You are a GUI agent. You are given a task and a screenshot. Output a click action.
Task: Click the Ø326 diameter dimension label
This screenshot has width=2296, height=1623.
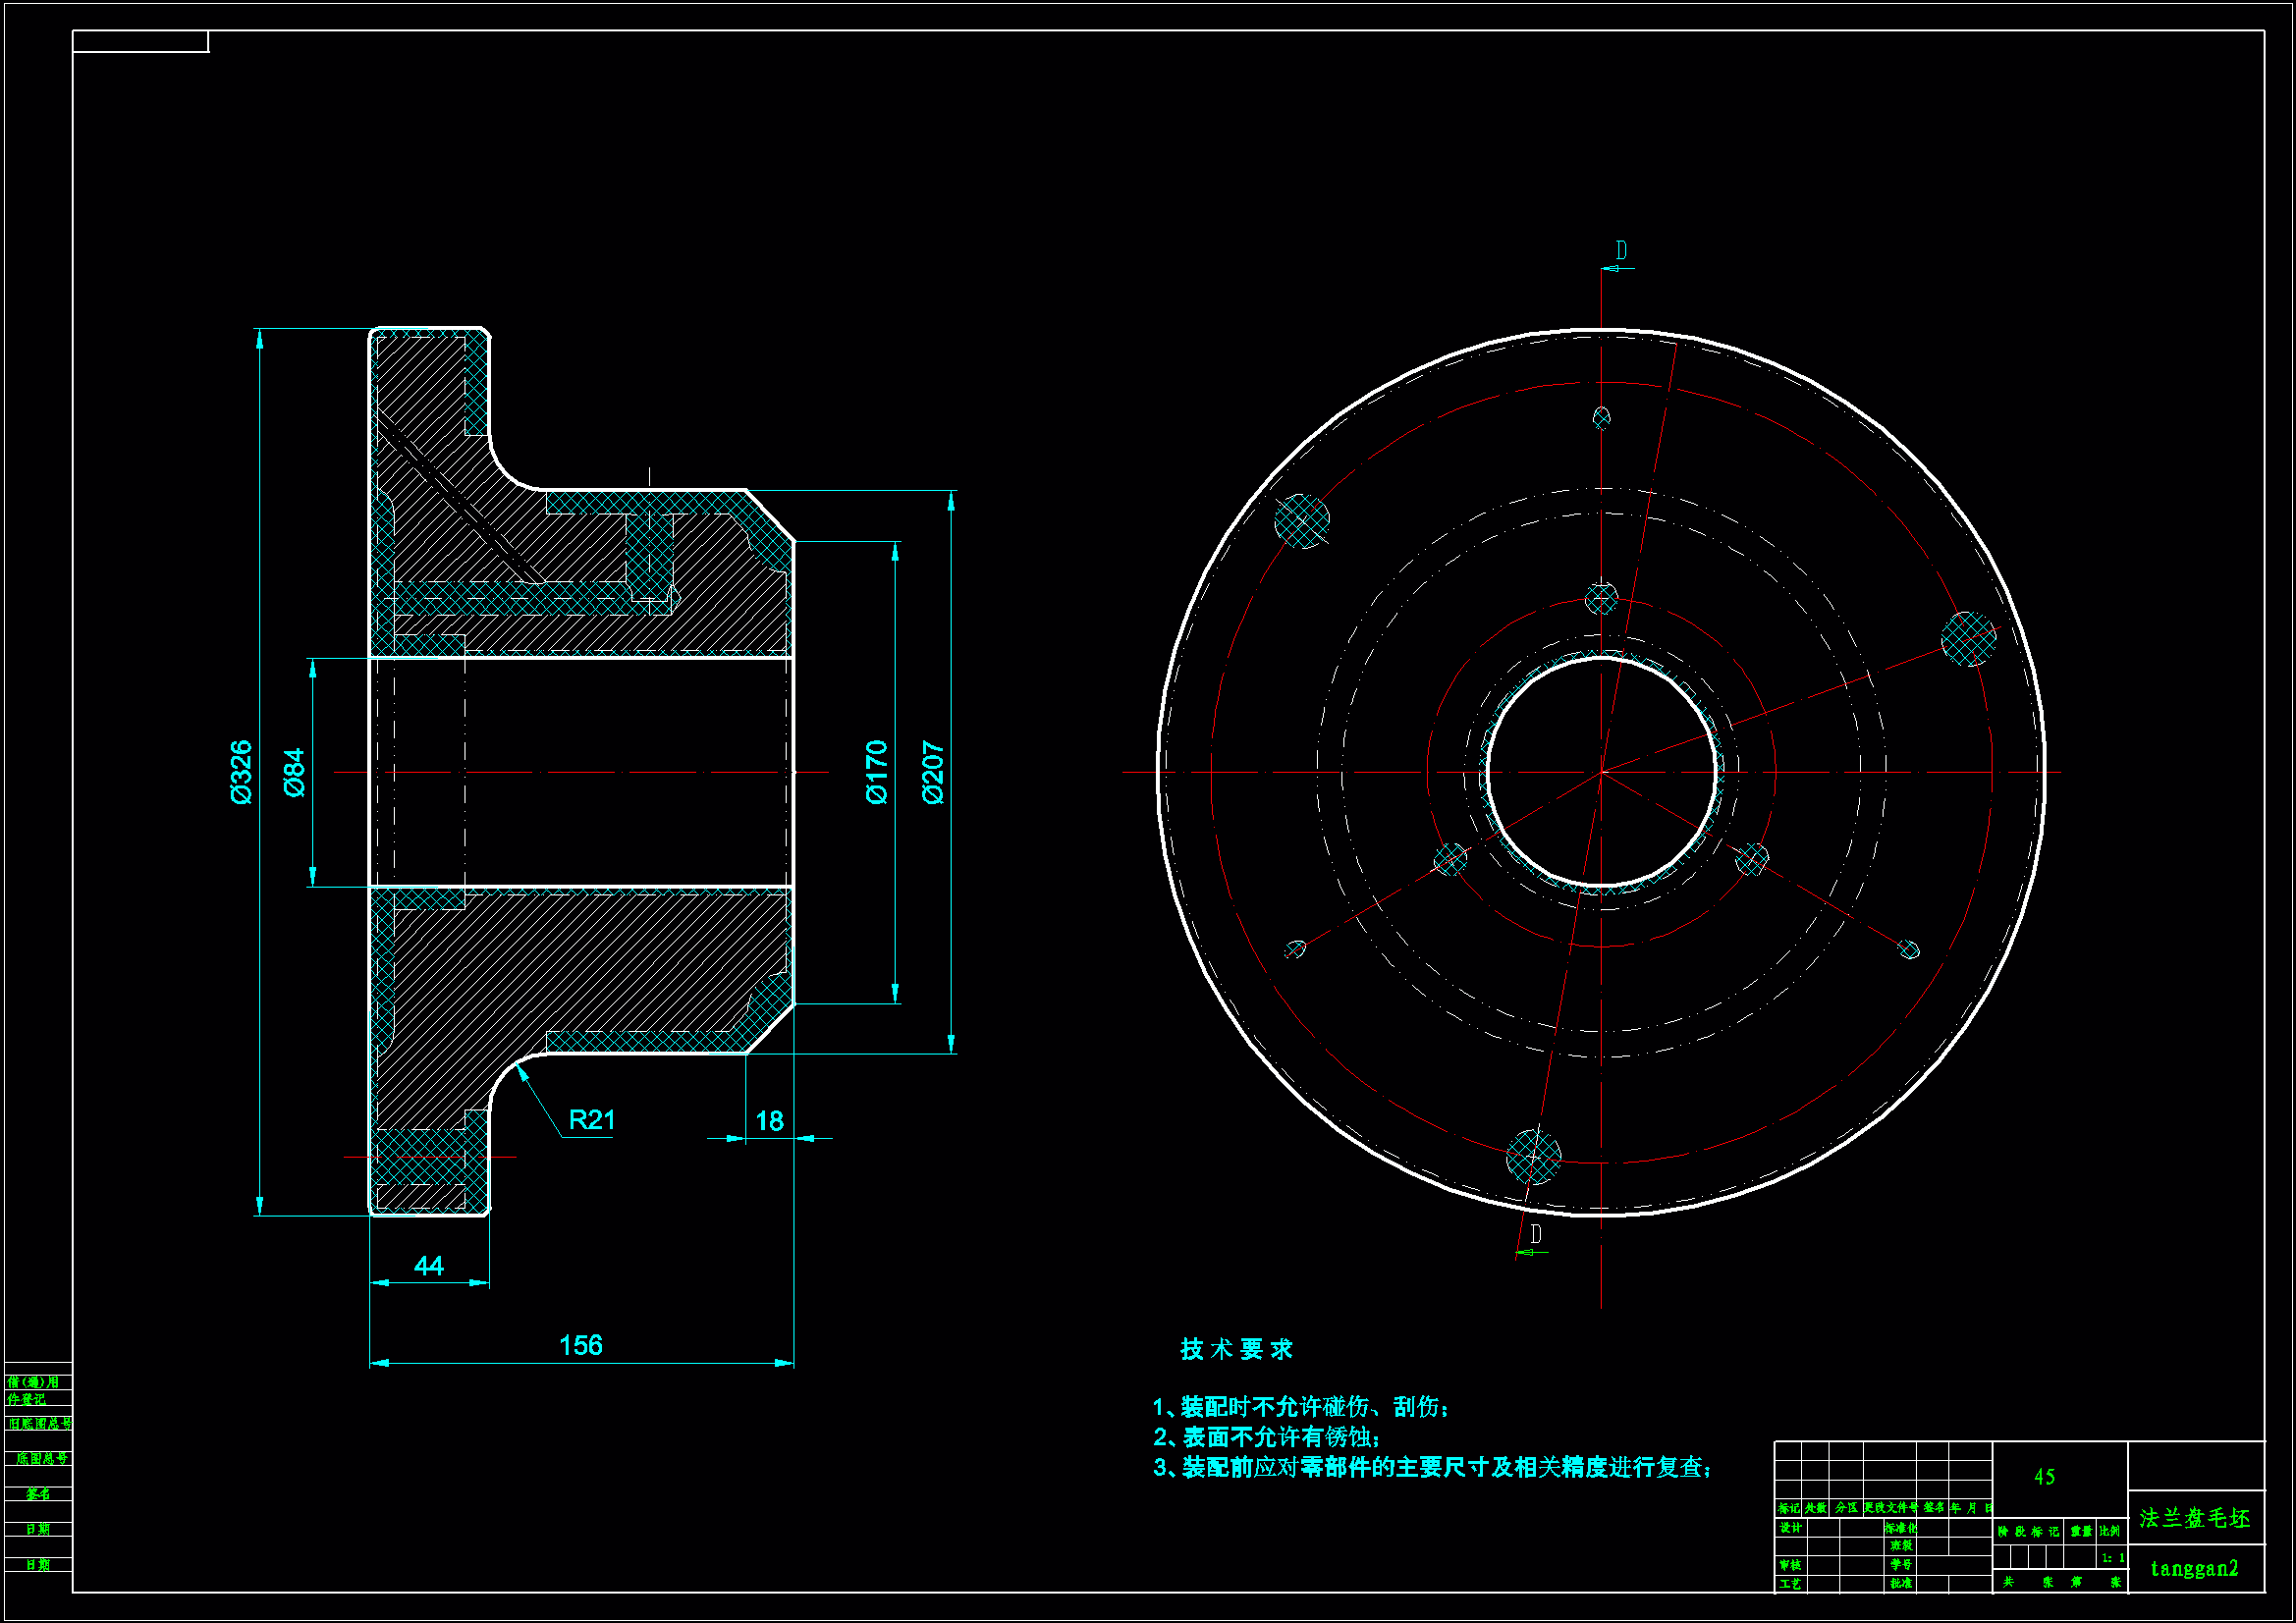click(x=241, y=772)
